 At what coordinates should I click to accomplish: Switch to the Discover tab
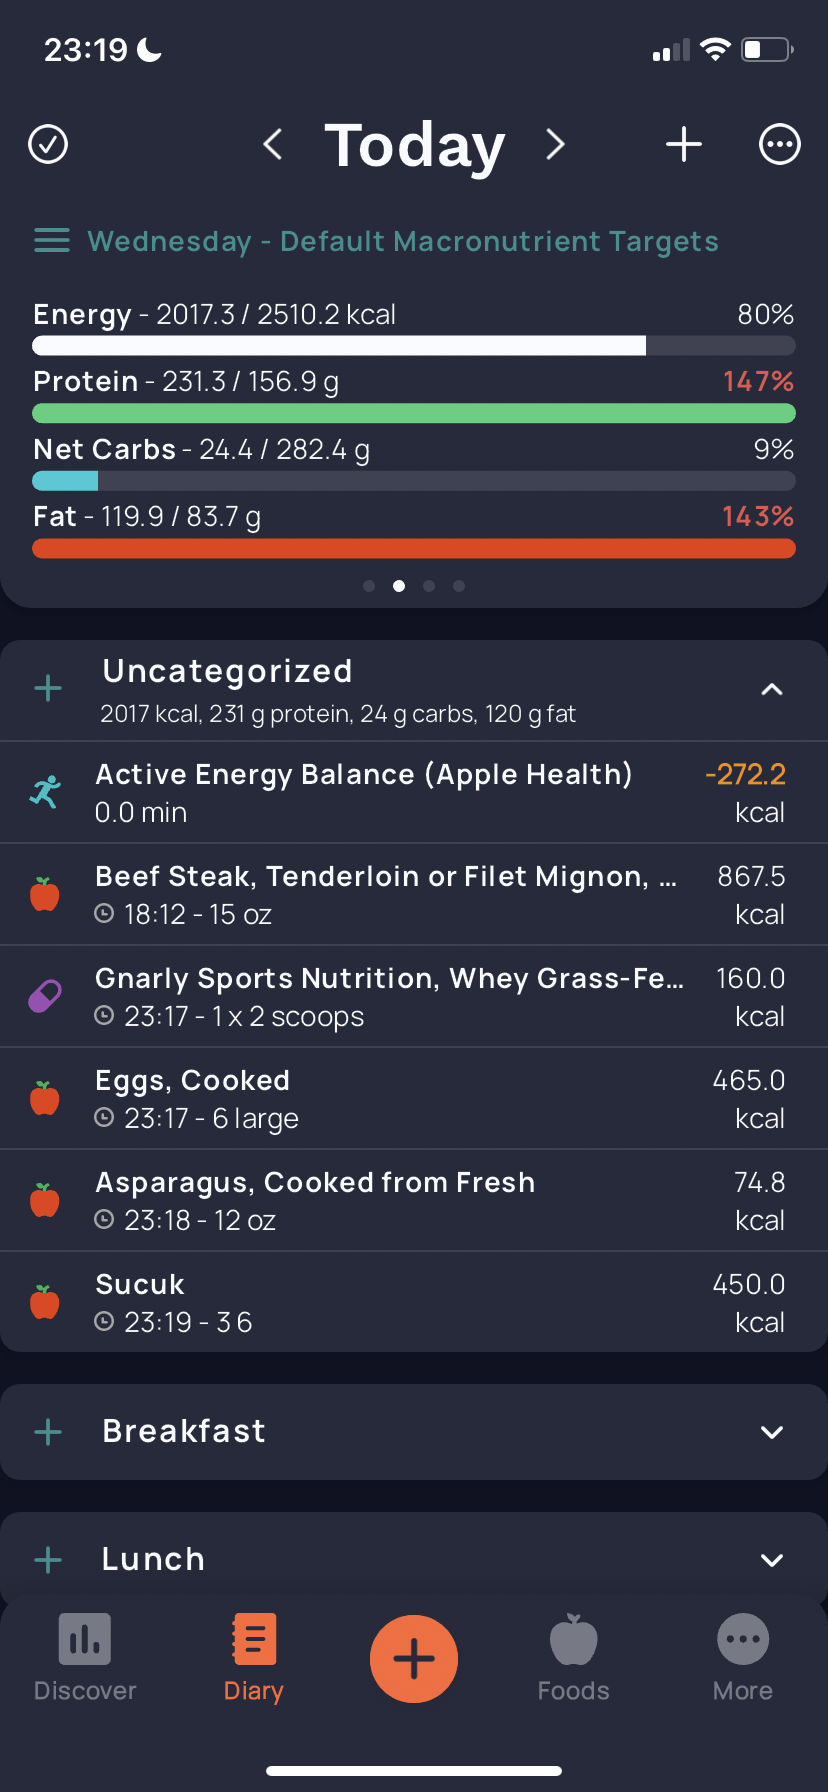(85, 1658)
